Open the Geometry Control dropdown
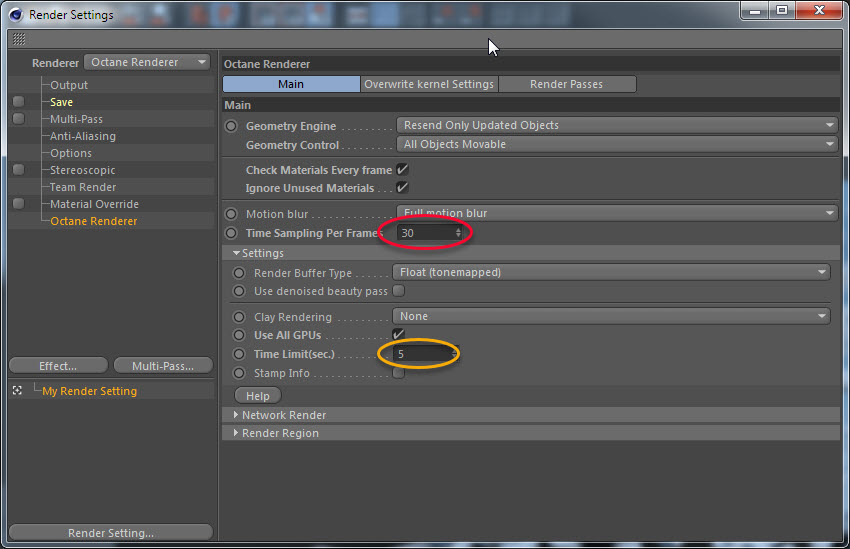The width and height of the screenshot is (850, 549). click(x=617, y=144)
